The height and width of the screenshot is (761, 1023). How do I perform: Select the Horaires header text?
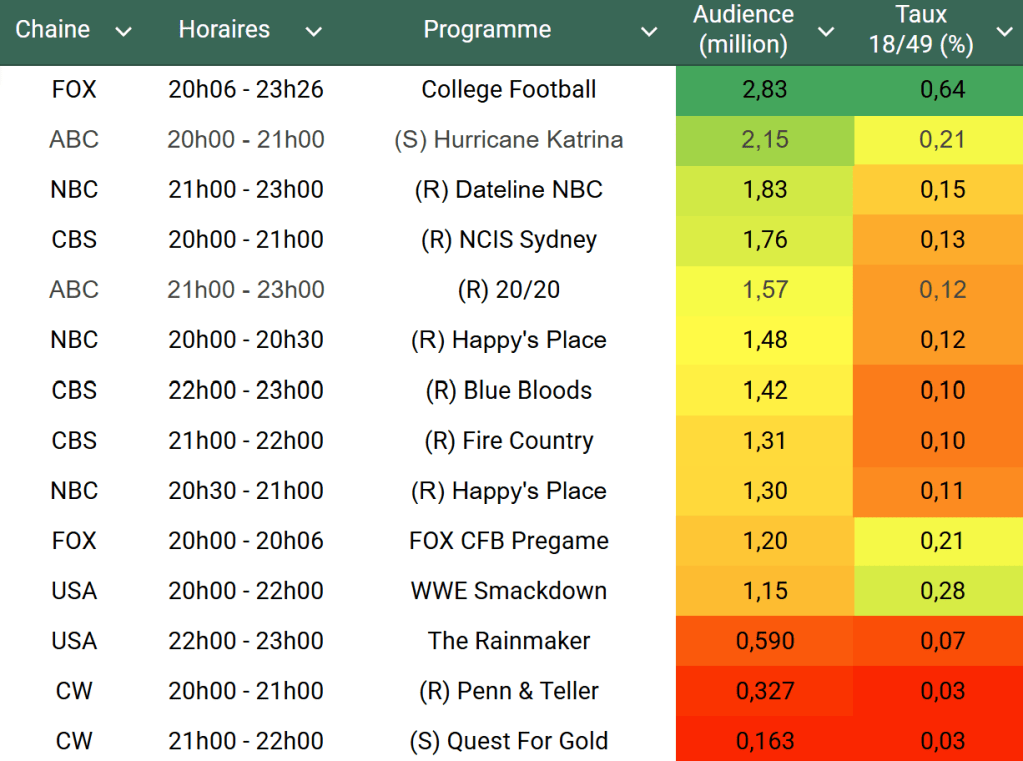tap(224, 30)
